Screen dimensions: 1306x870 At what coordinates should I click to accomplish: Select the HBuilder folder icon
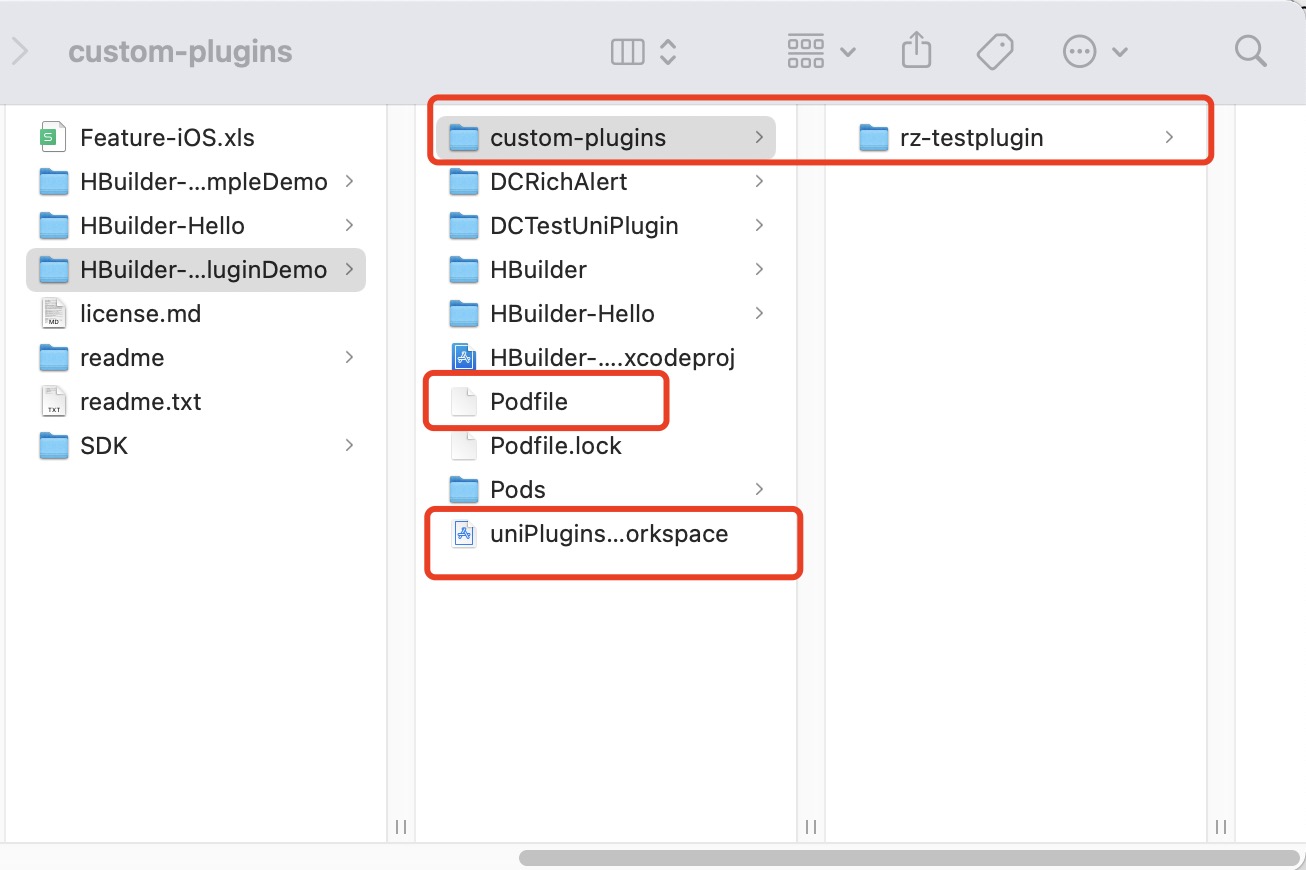click(464, 269)
